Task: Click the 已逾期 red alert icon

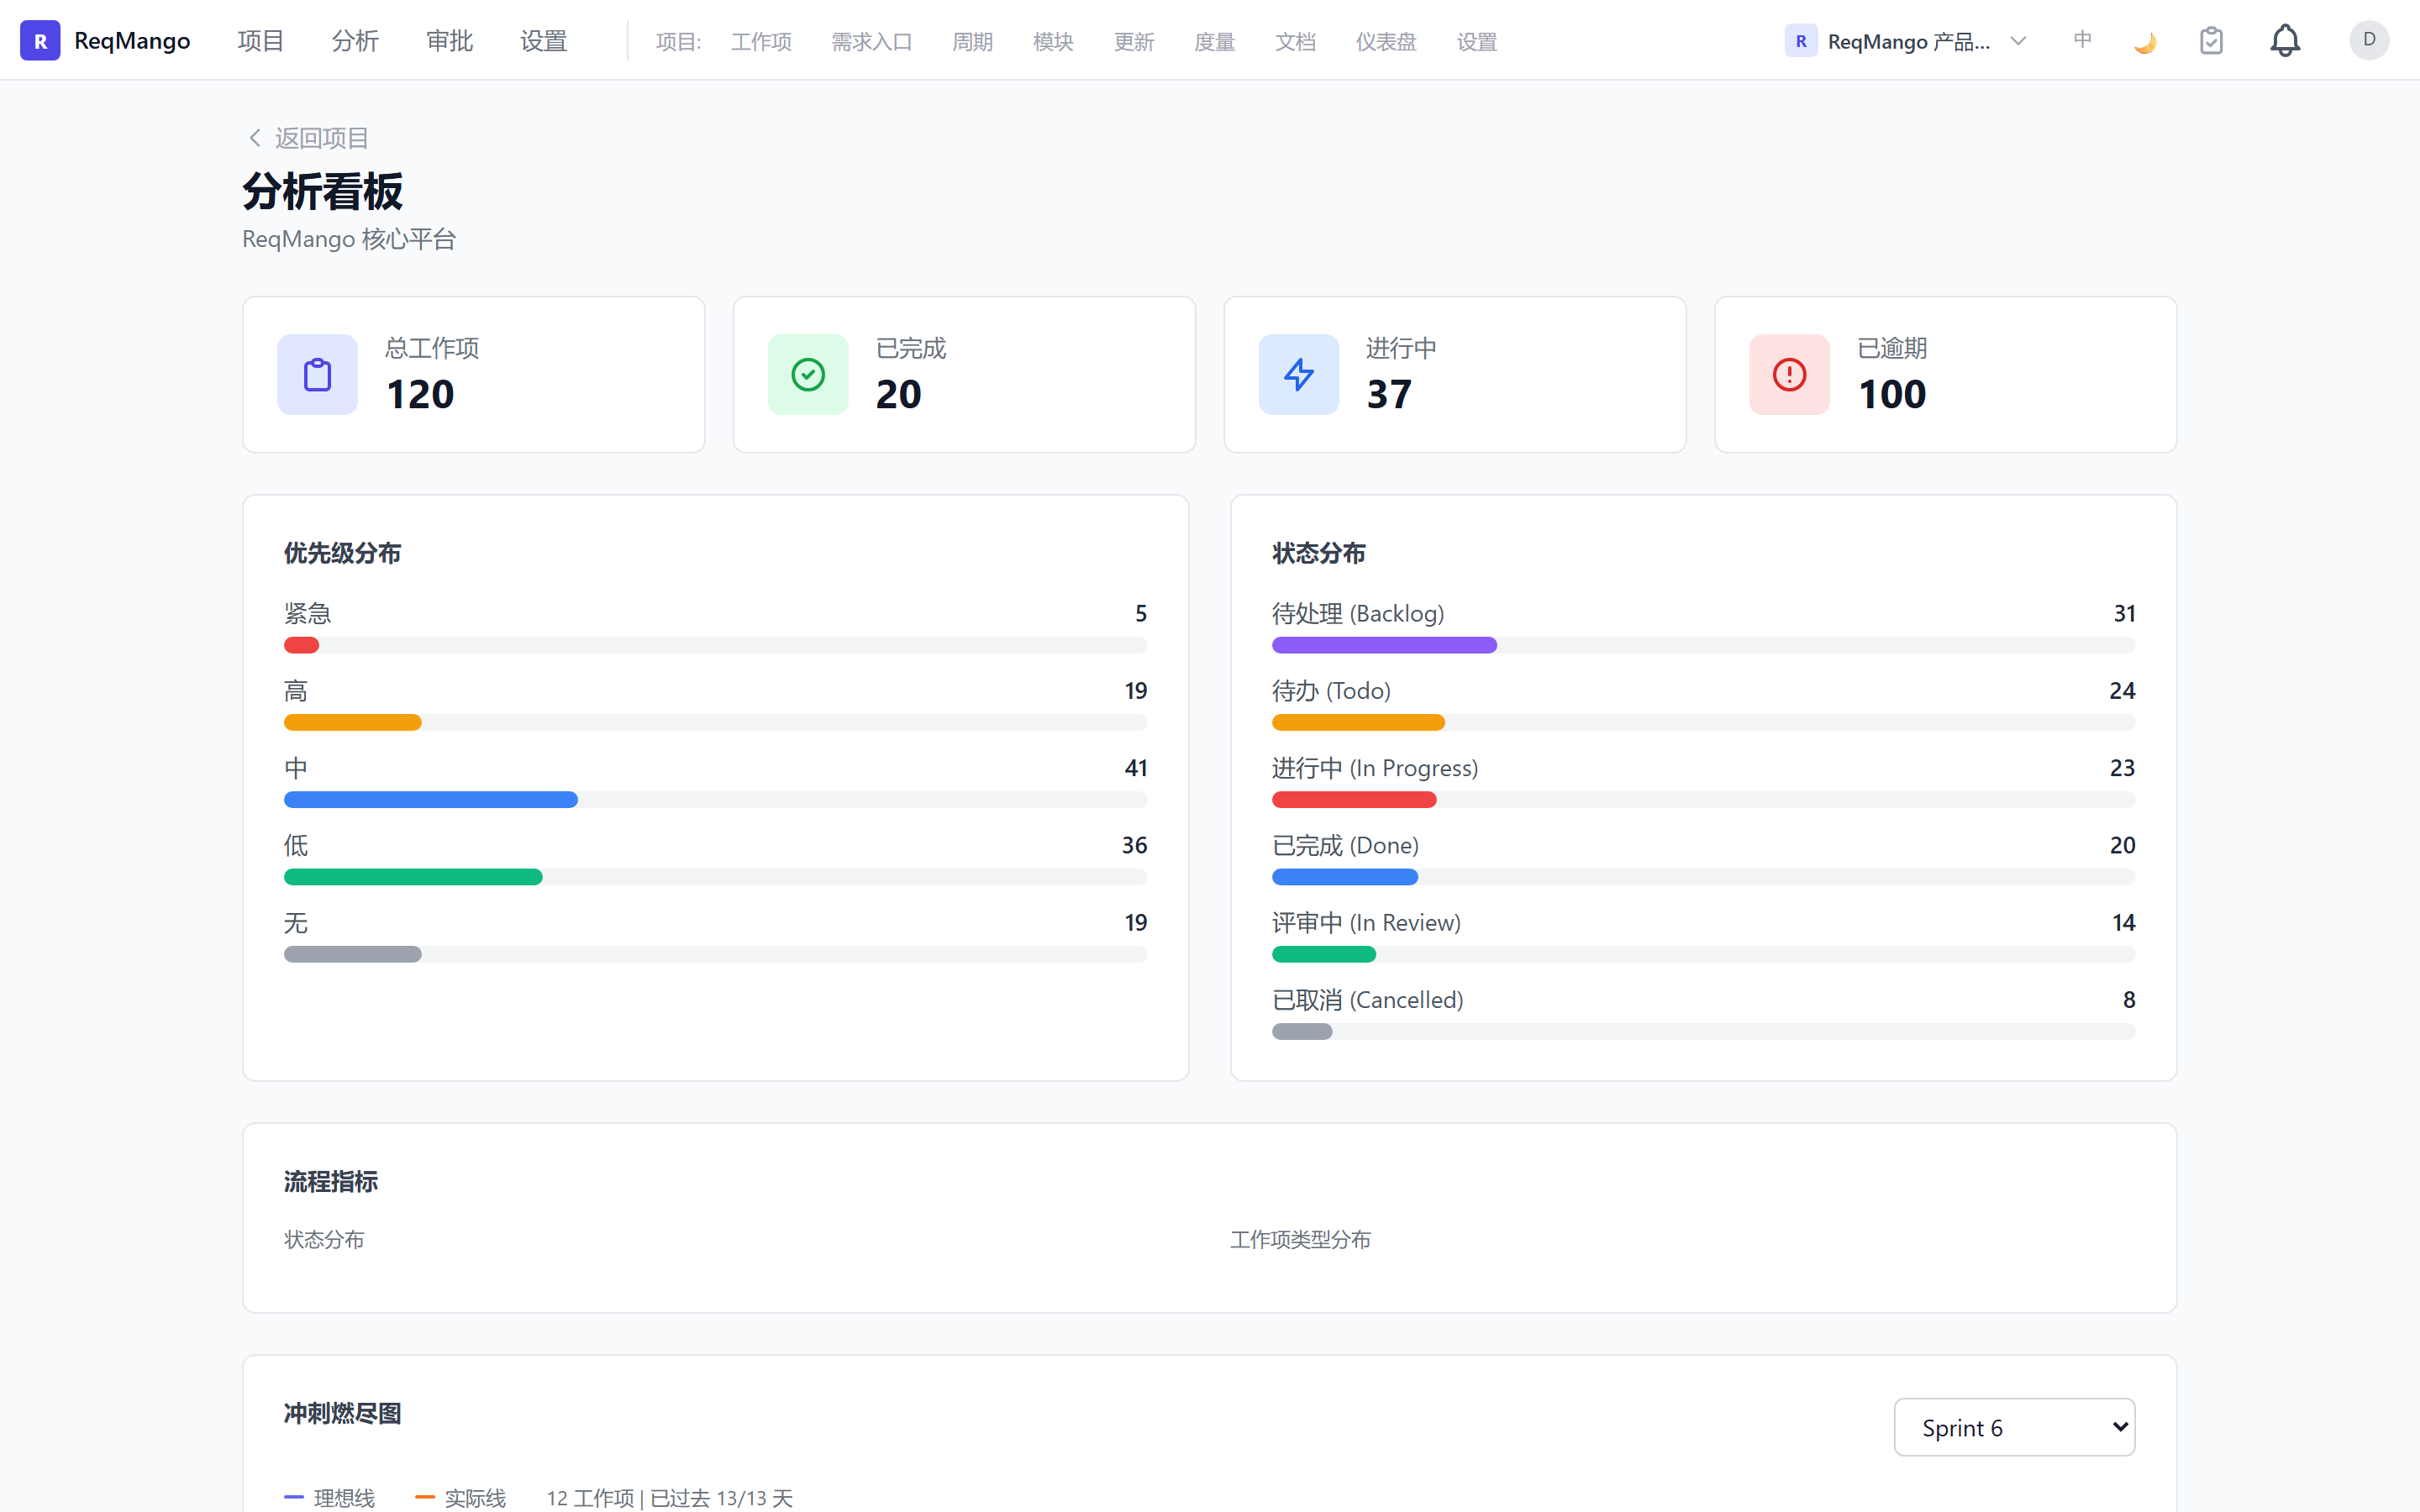Action: pos(1789,374)
